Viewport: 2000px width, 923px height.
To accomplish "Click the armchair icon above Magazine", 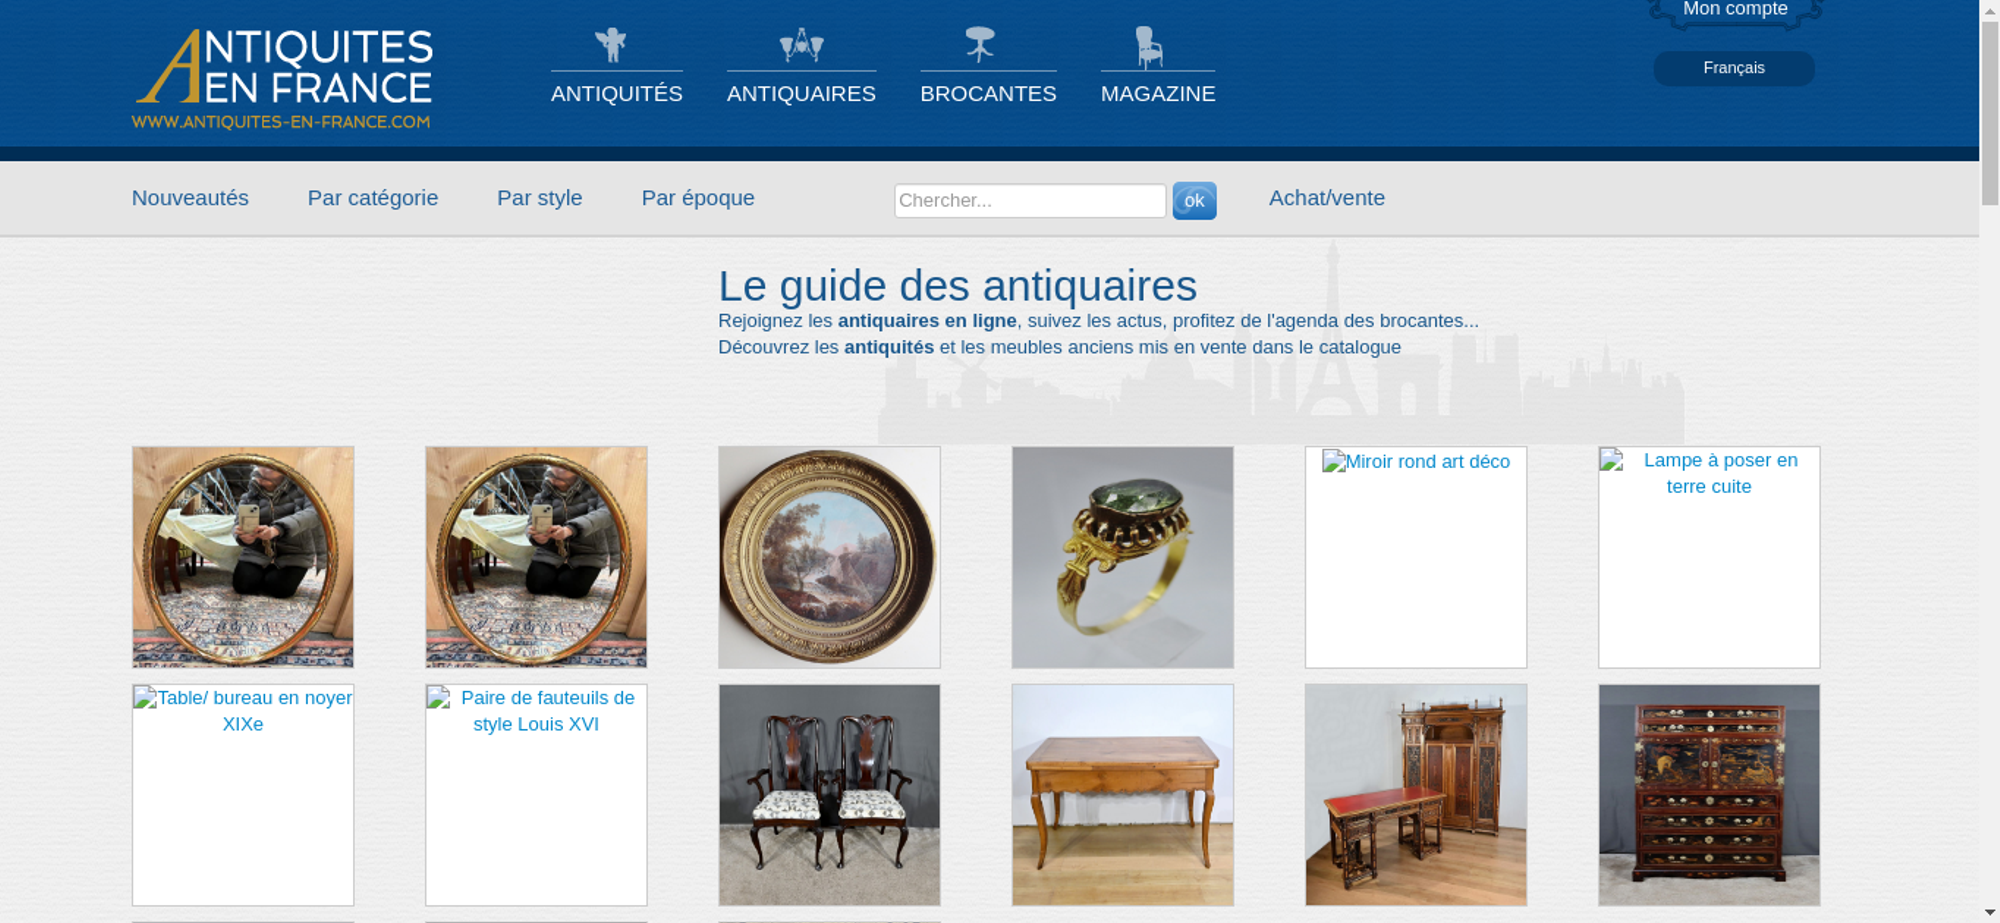I will pyautogui.click(x=1149, y=47).
